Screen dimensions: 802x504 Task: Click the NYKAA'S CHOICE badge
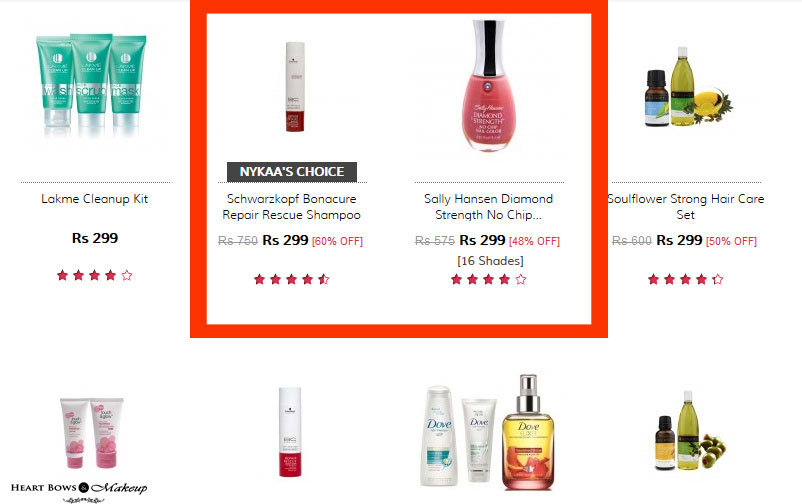[292, 171]
